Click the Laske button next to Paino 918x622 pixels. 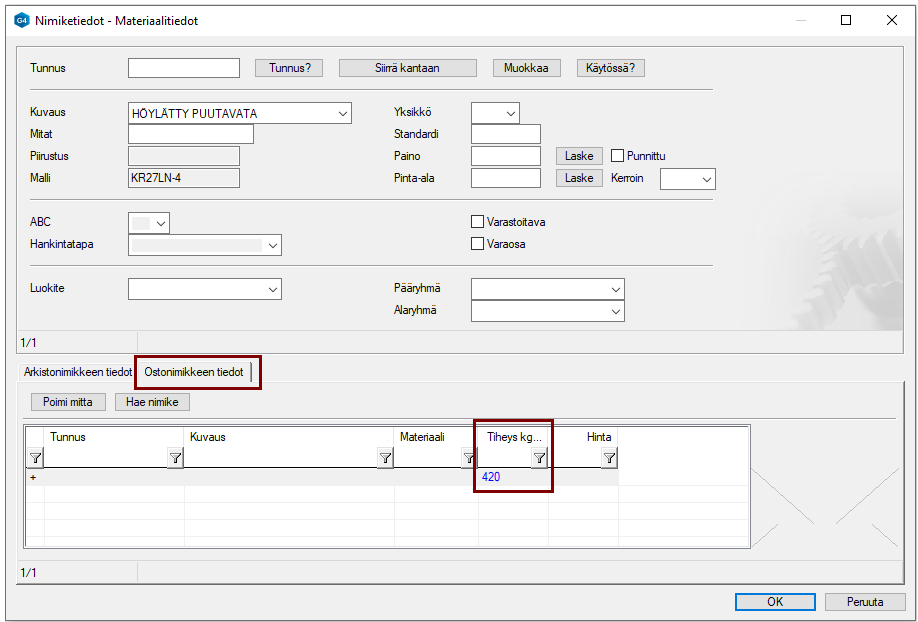point(579,156)
